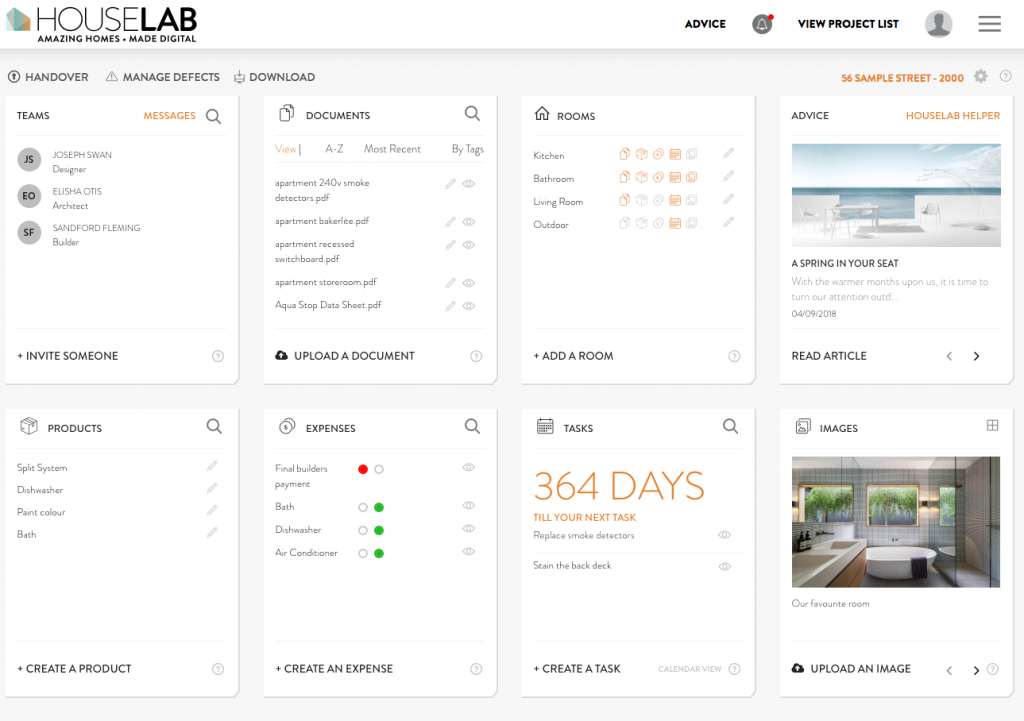The height and width of the screenshot is (721, 1024).
Task: Click the JS avatar for Joseph Swan
Action: tap(29, 159)
